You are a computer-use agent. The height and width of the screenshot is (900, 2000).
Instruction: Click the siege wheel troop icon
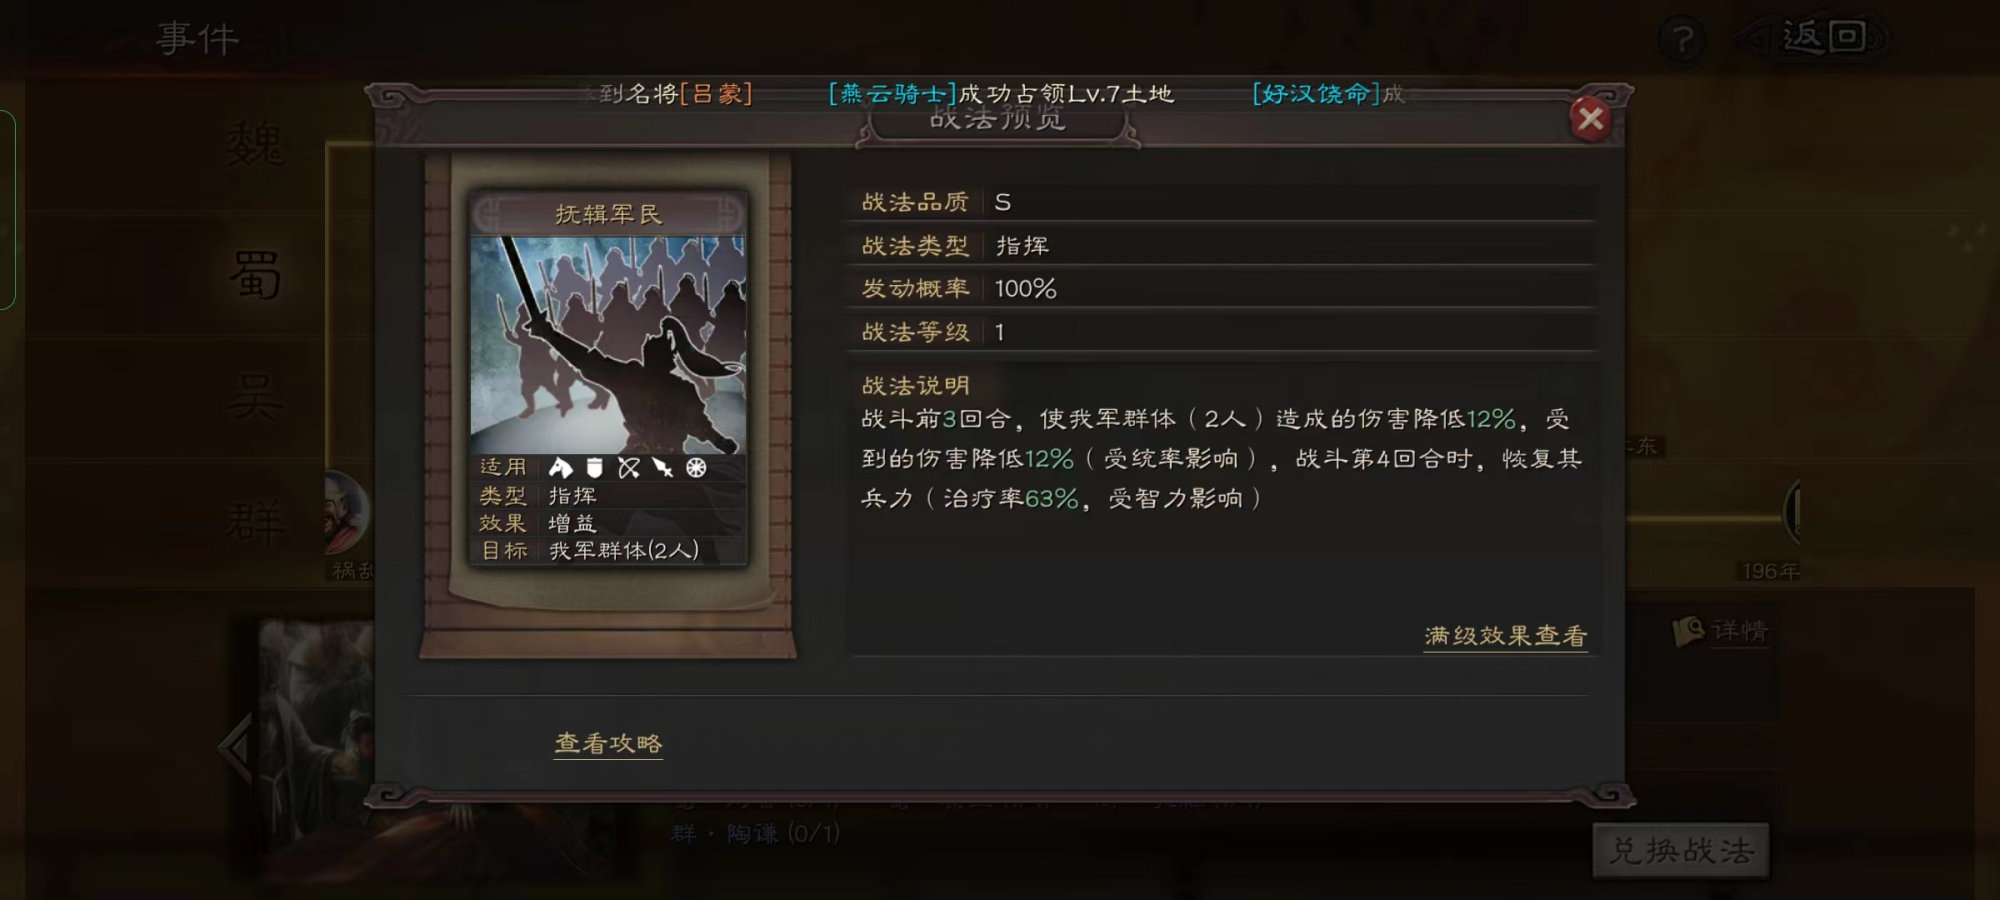696,467
